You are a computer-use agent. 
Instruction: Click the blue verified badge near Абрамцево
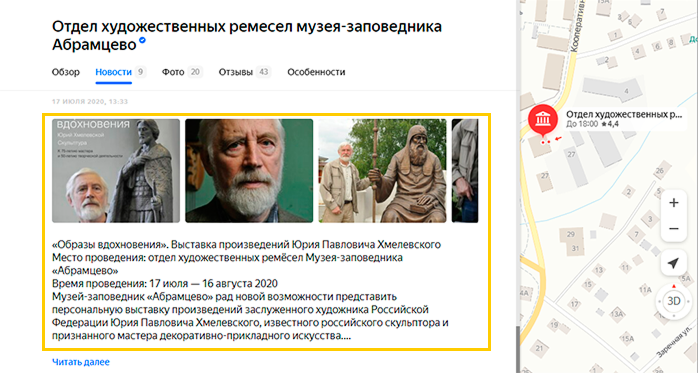(142, 41)
